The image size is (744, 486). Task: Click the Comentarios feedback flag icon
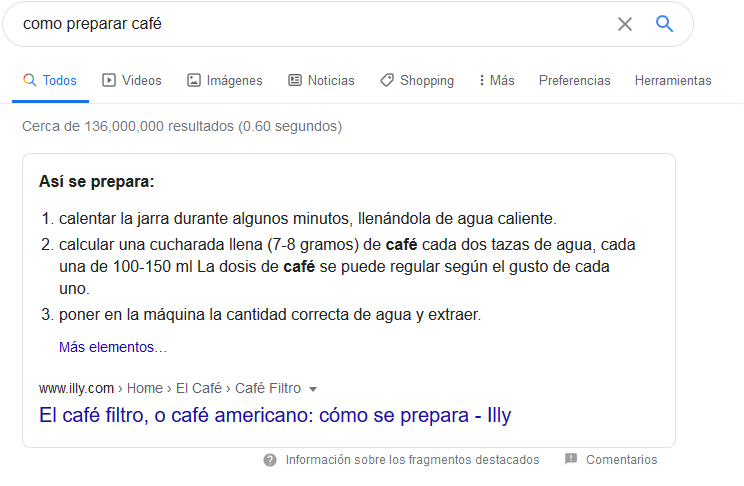coord(571,460)
